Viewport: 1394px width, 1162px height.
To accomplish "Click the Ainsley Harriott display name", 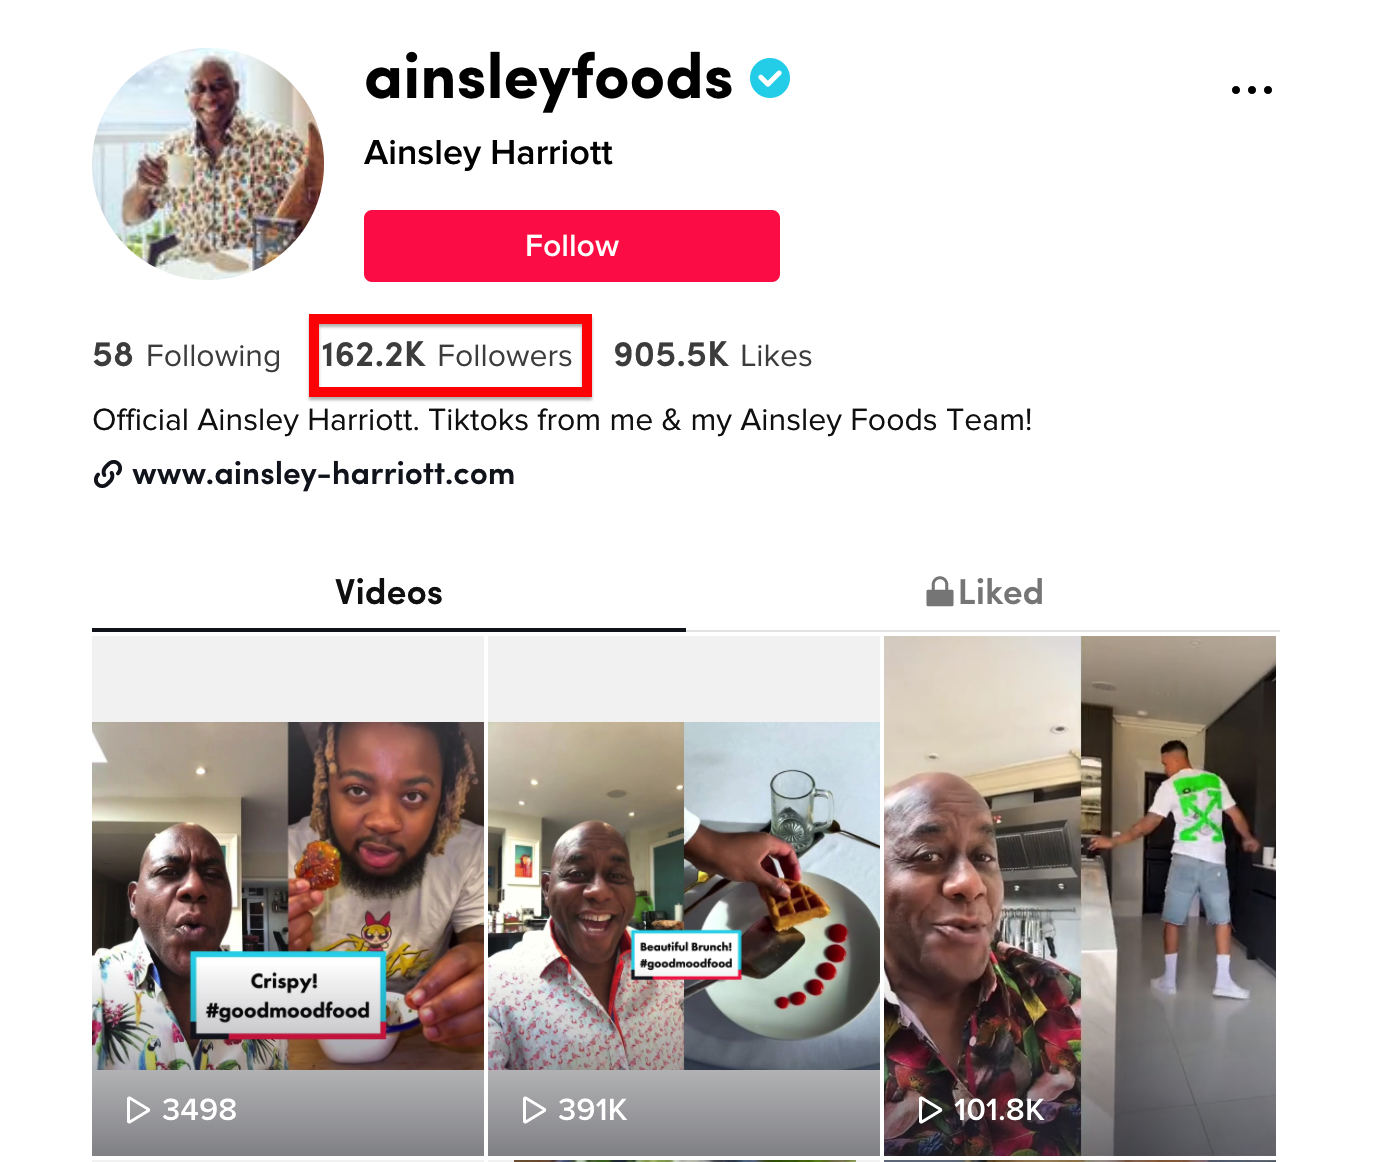I will (488, 153).
